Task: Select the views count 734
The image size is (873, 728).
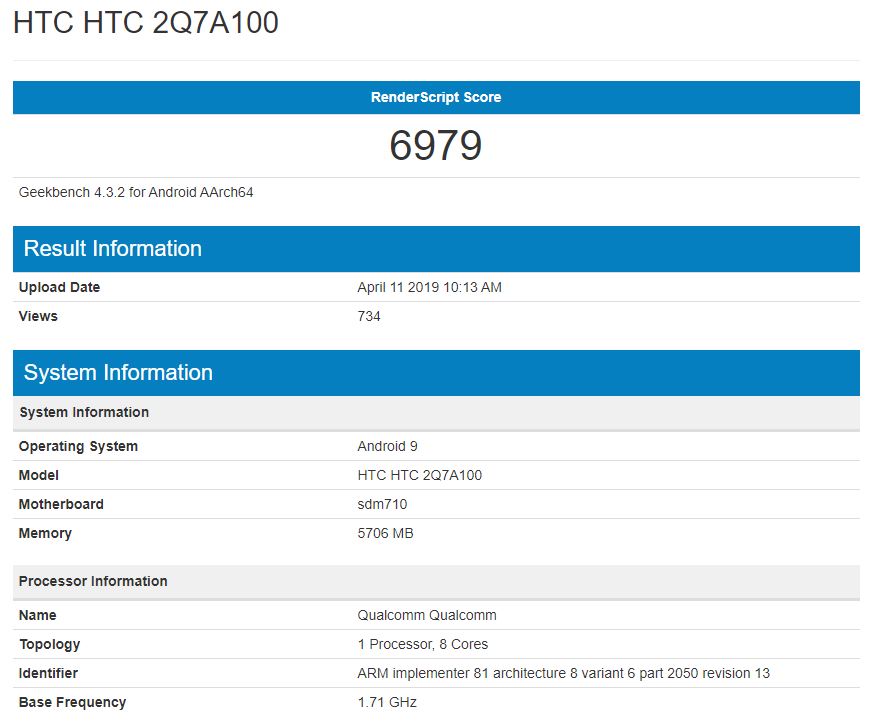Action: (369, 316)
